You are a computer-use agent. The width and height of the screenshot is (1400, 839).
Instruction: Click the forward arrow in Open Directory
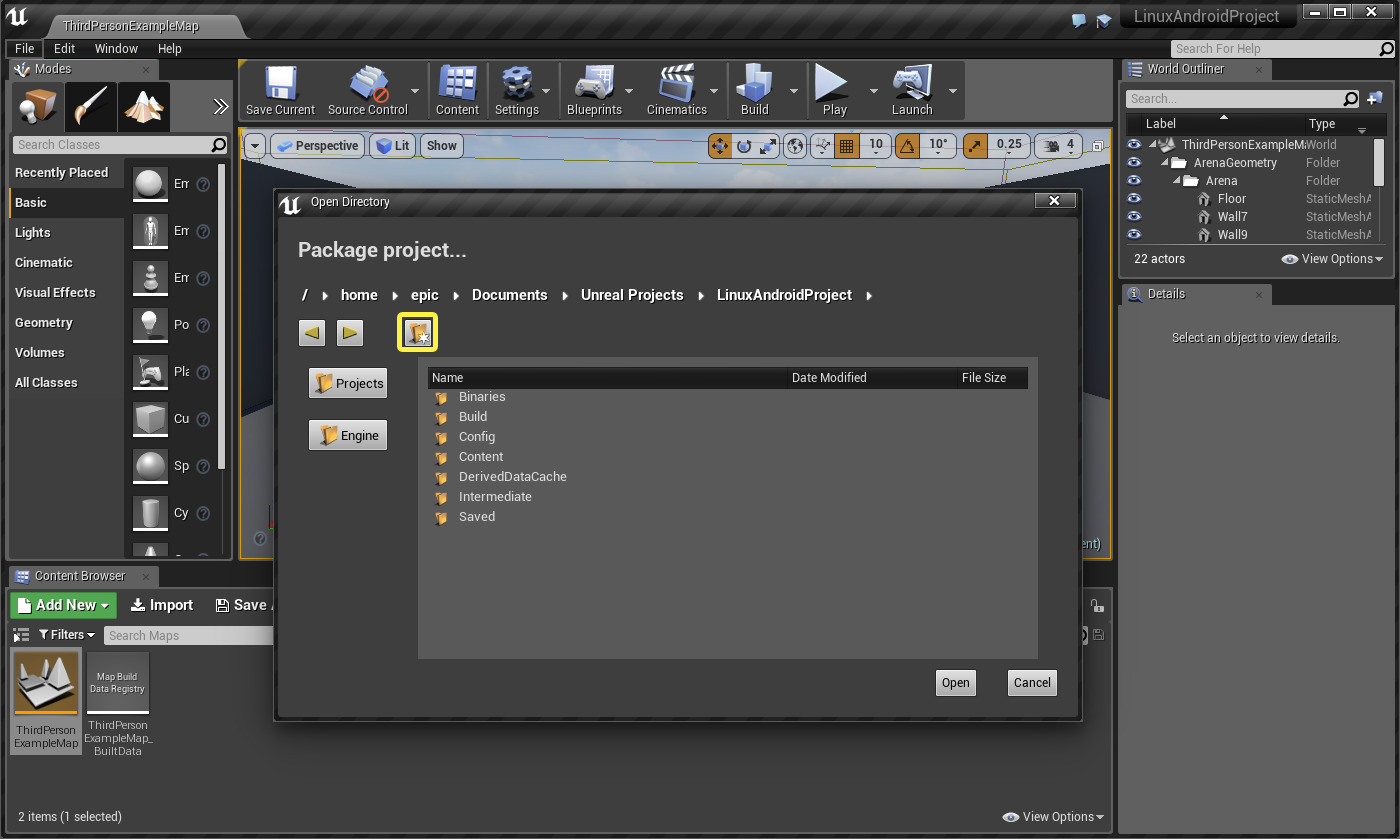[349, 333]
